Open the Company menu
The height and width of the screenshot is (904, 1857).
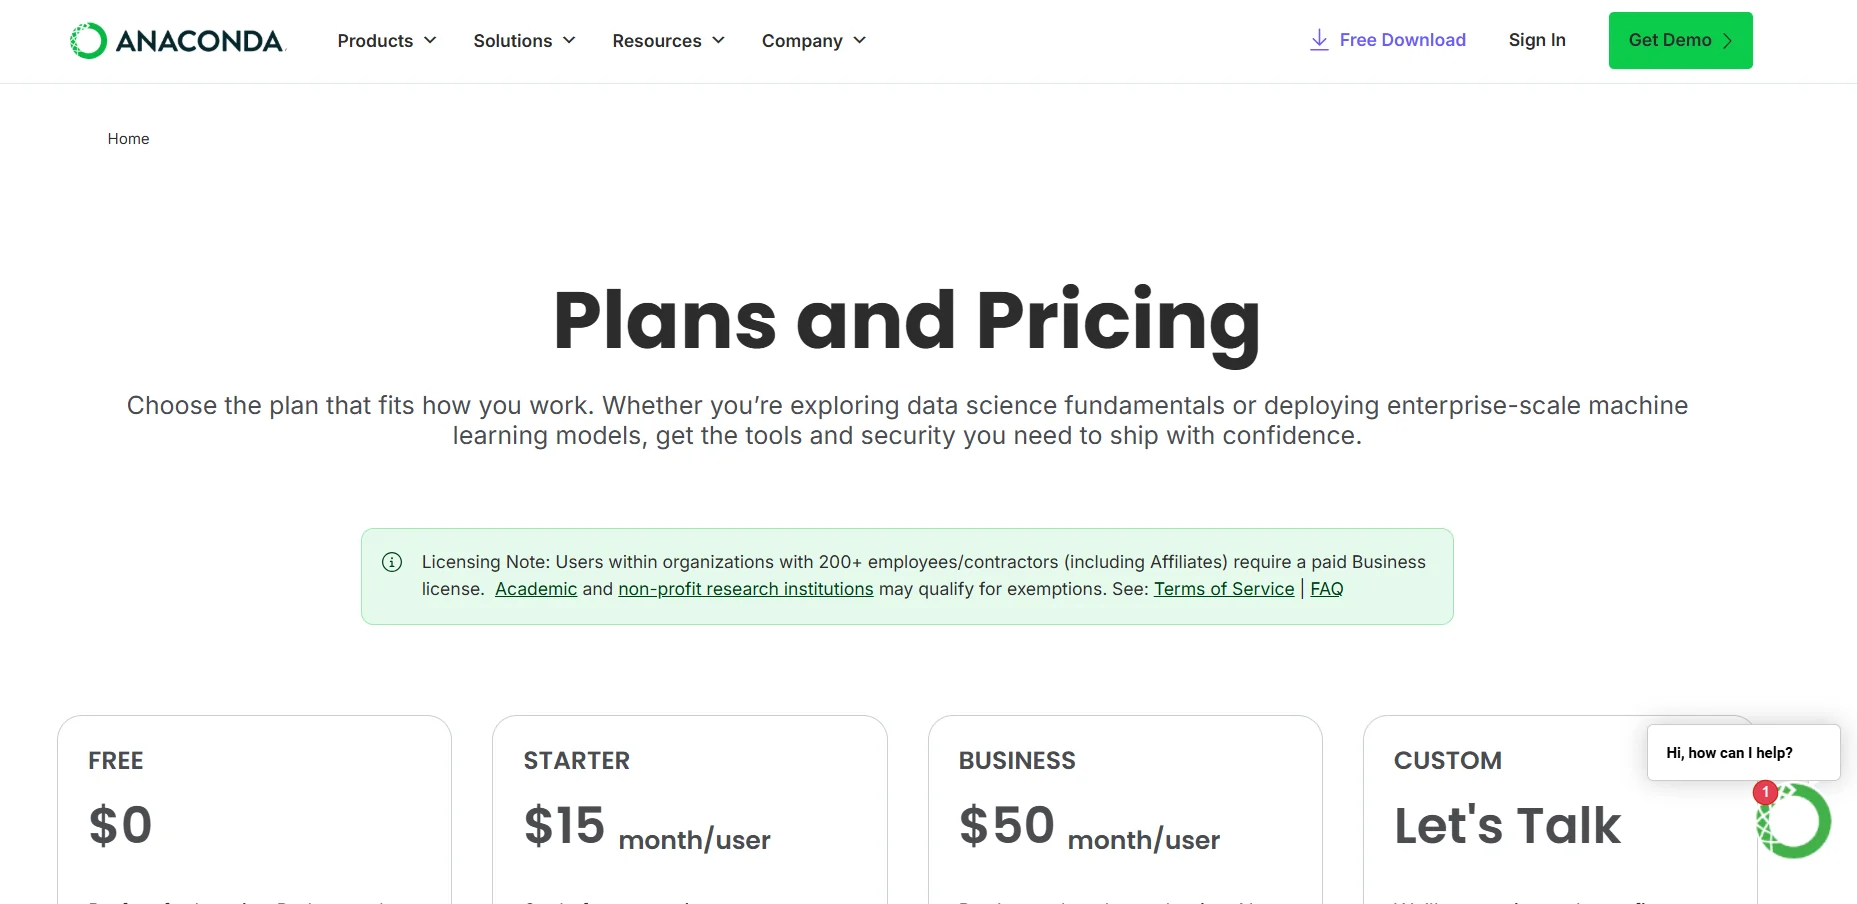coord(802,41)
